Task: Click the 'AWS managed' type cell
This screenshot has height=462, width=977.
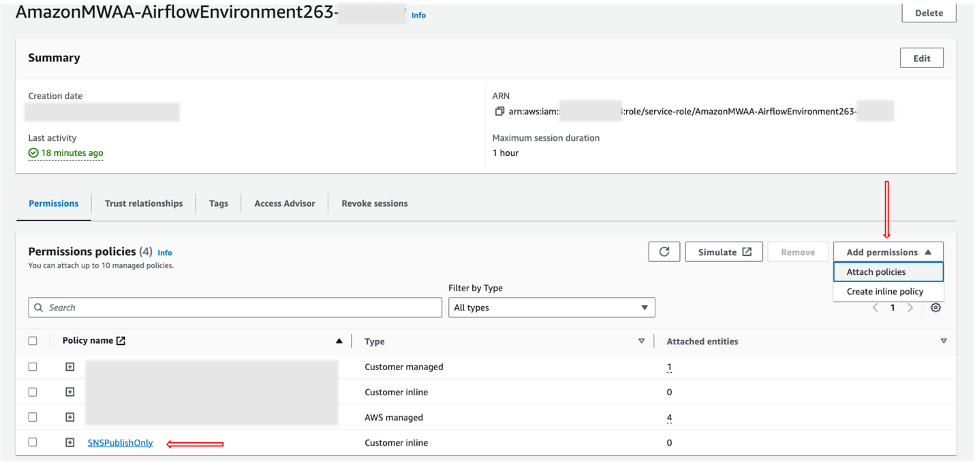Action: 394,417
